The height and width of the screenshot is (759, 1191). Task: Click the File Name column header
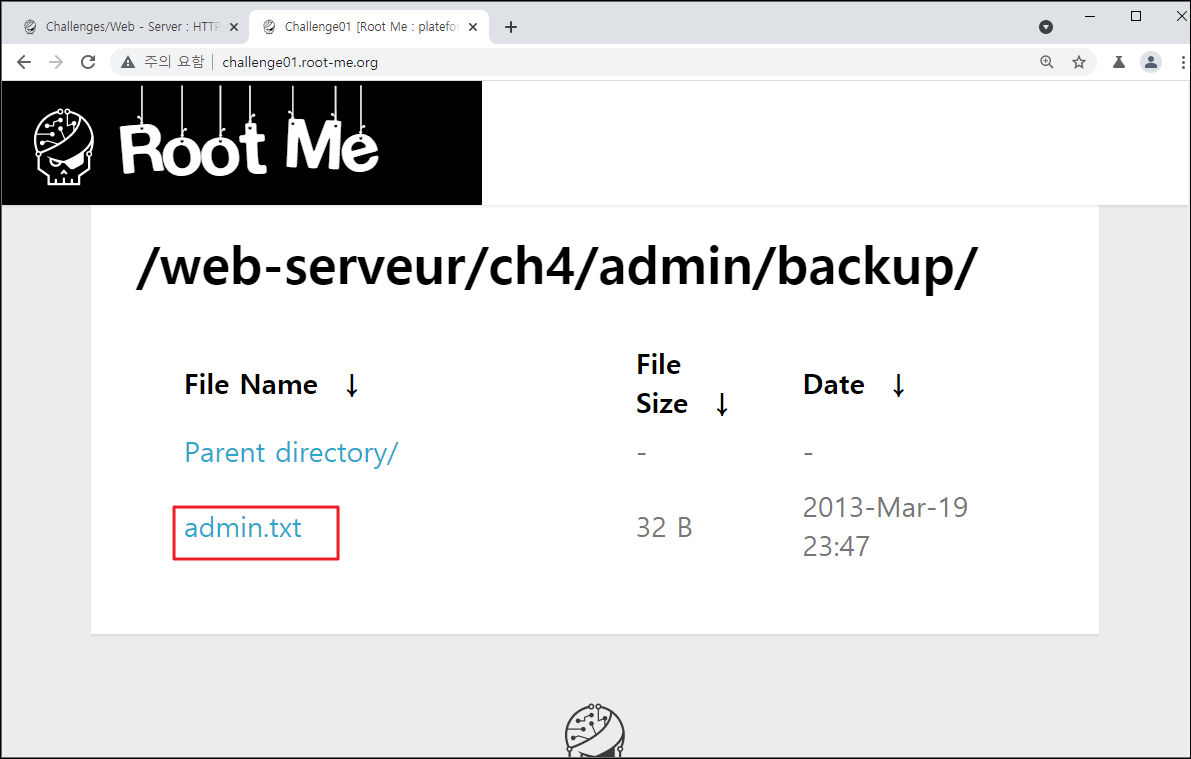(251, 385)
